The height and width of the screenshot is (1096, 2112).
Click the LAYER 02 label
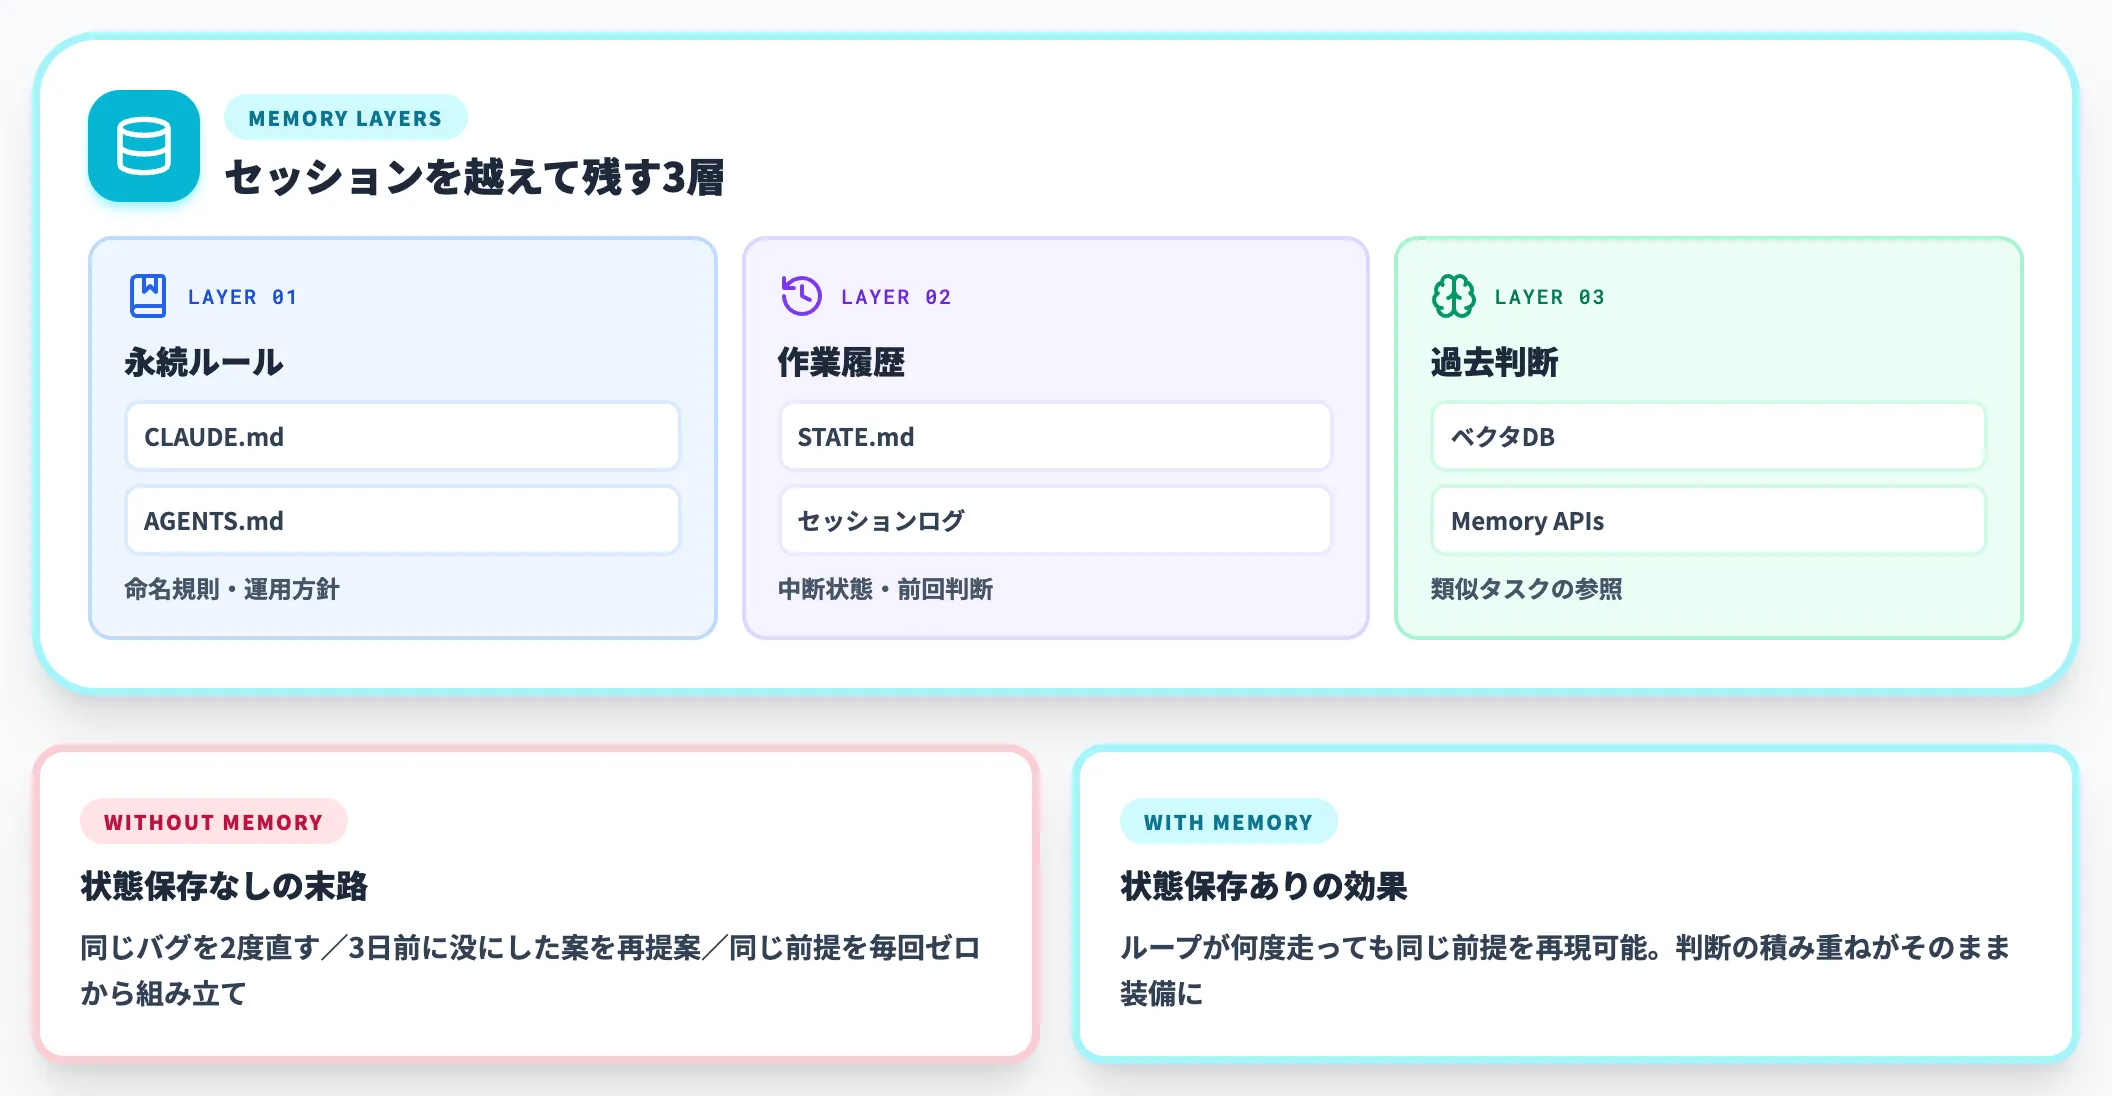(x=896, y=297)
